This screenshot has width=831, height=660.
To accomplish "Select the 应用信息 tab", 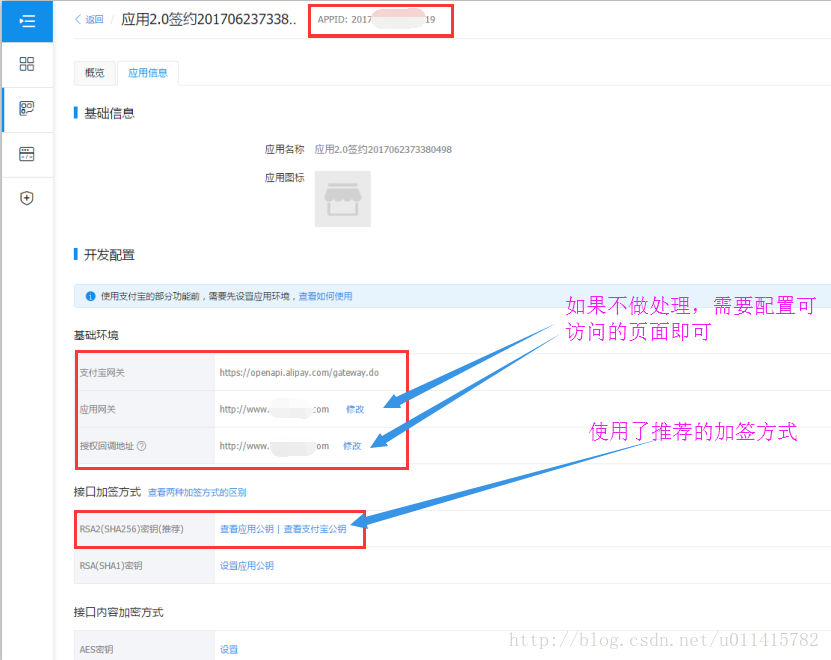I will (x=147, y=73).
